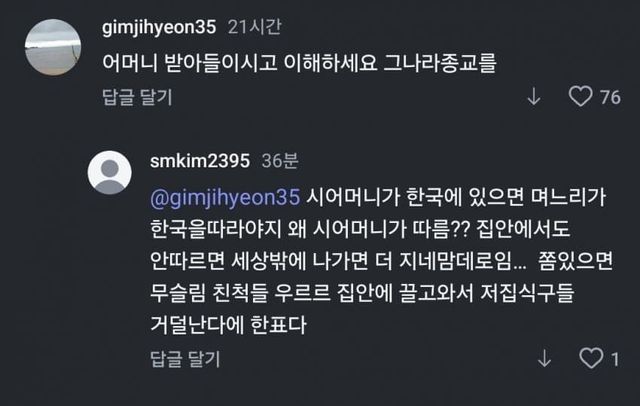Screen dimensions: 640x406
Task: Reply to gimjihyeon35 via 답글 달기
Action: (x=137, y=97)
